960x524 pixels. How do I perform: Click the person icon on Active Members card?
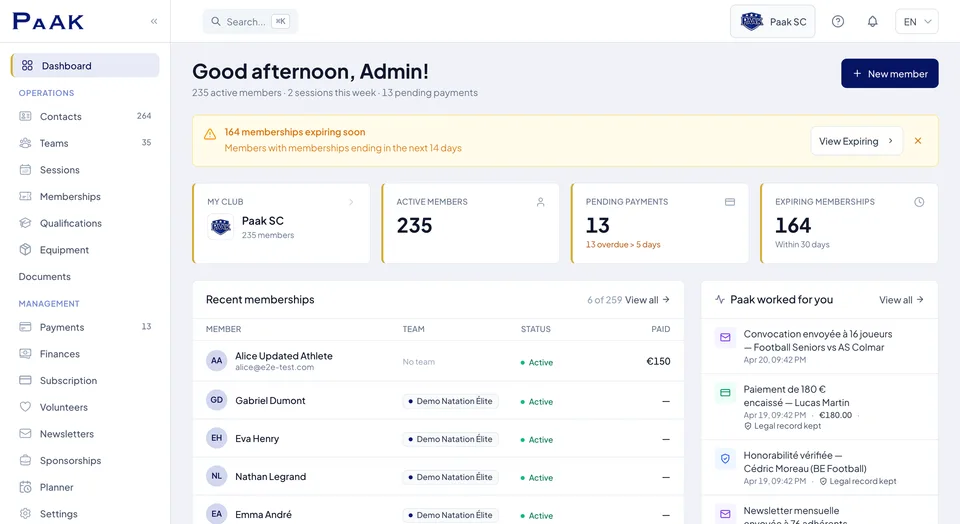(x=541, y=202)
